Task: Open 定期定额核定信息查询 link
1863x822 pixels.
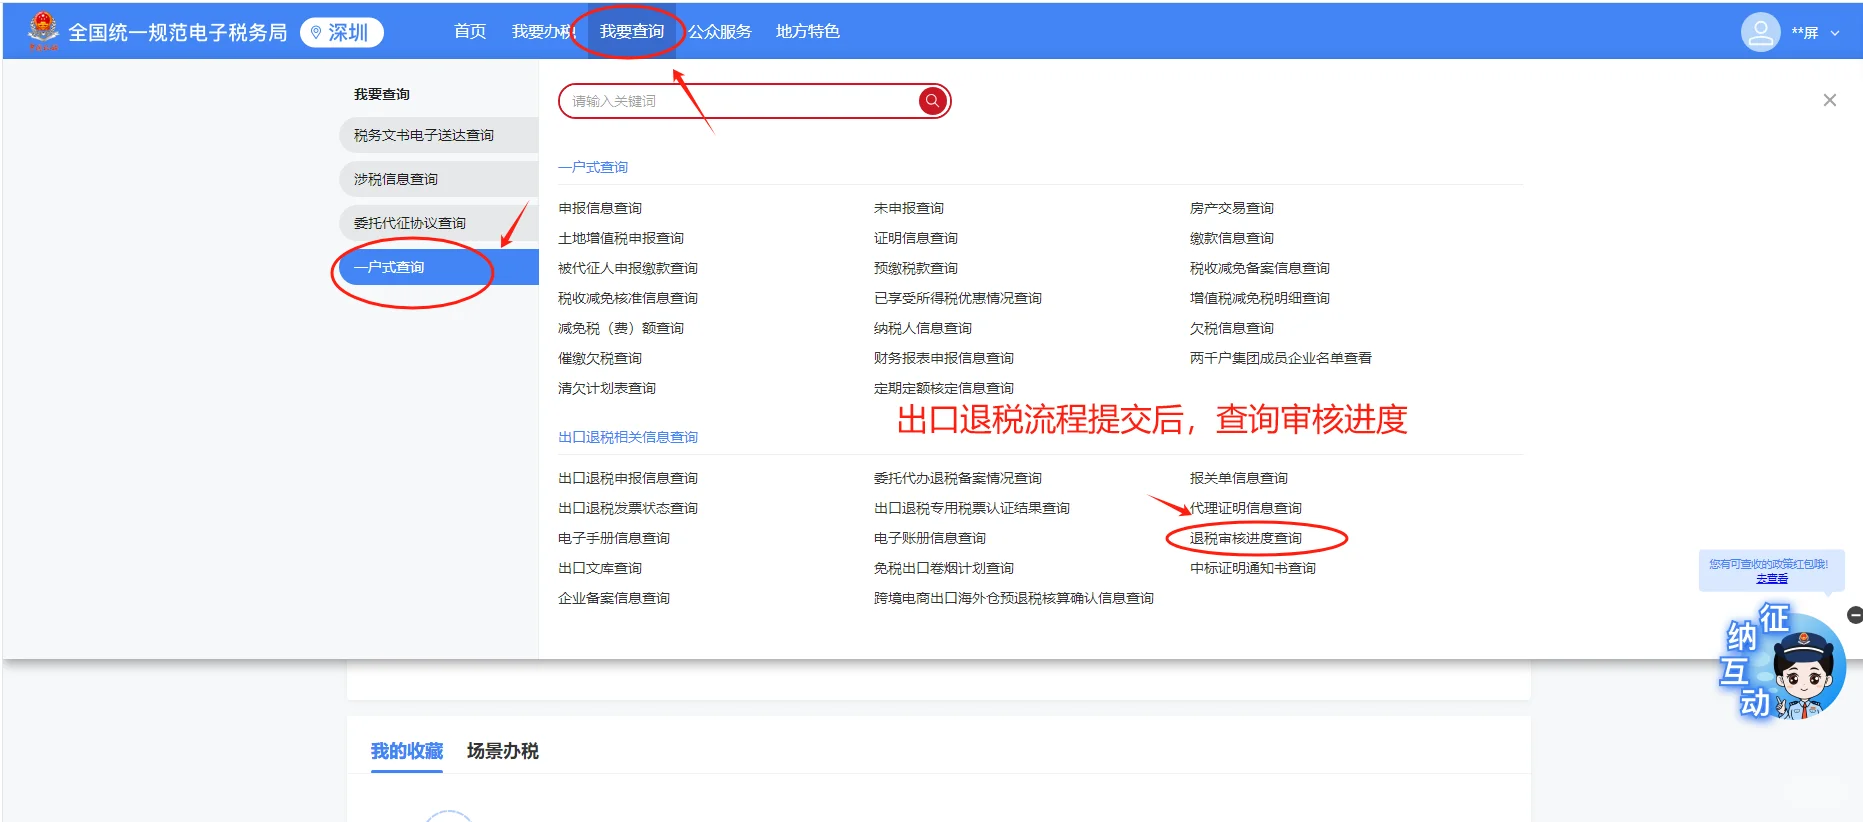Action: [x=944, y=388]
